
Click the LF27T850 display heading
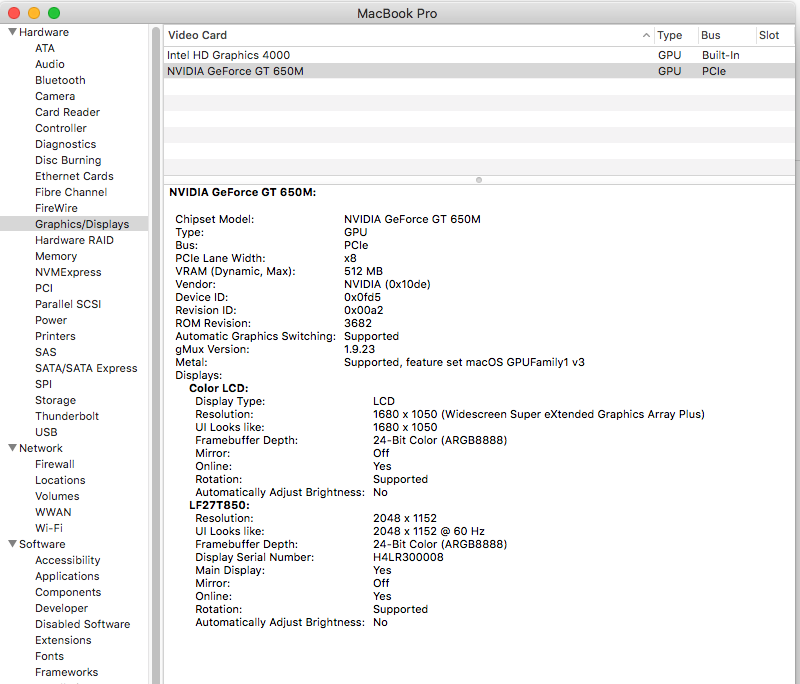coord(219,505)
